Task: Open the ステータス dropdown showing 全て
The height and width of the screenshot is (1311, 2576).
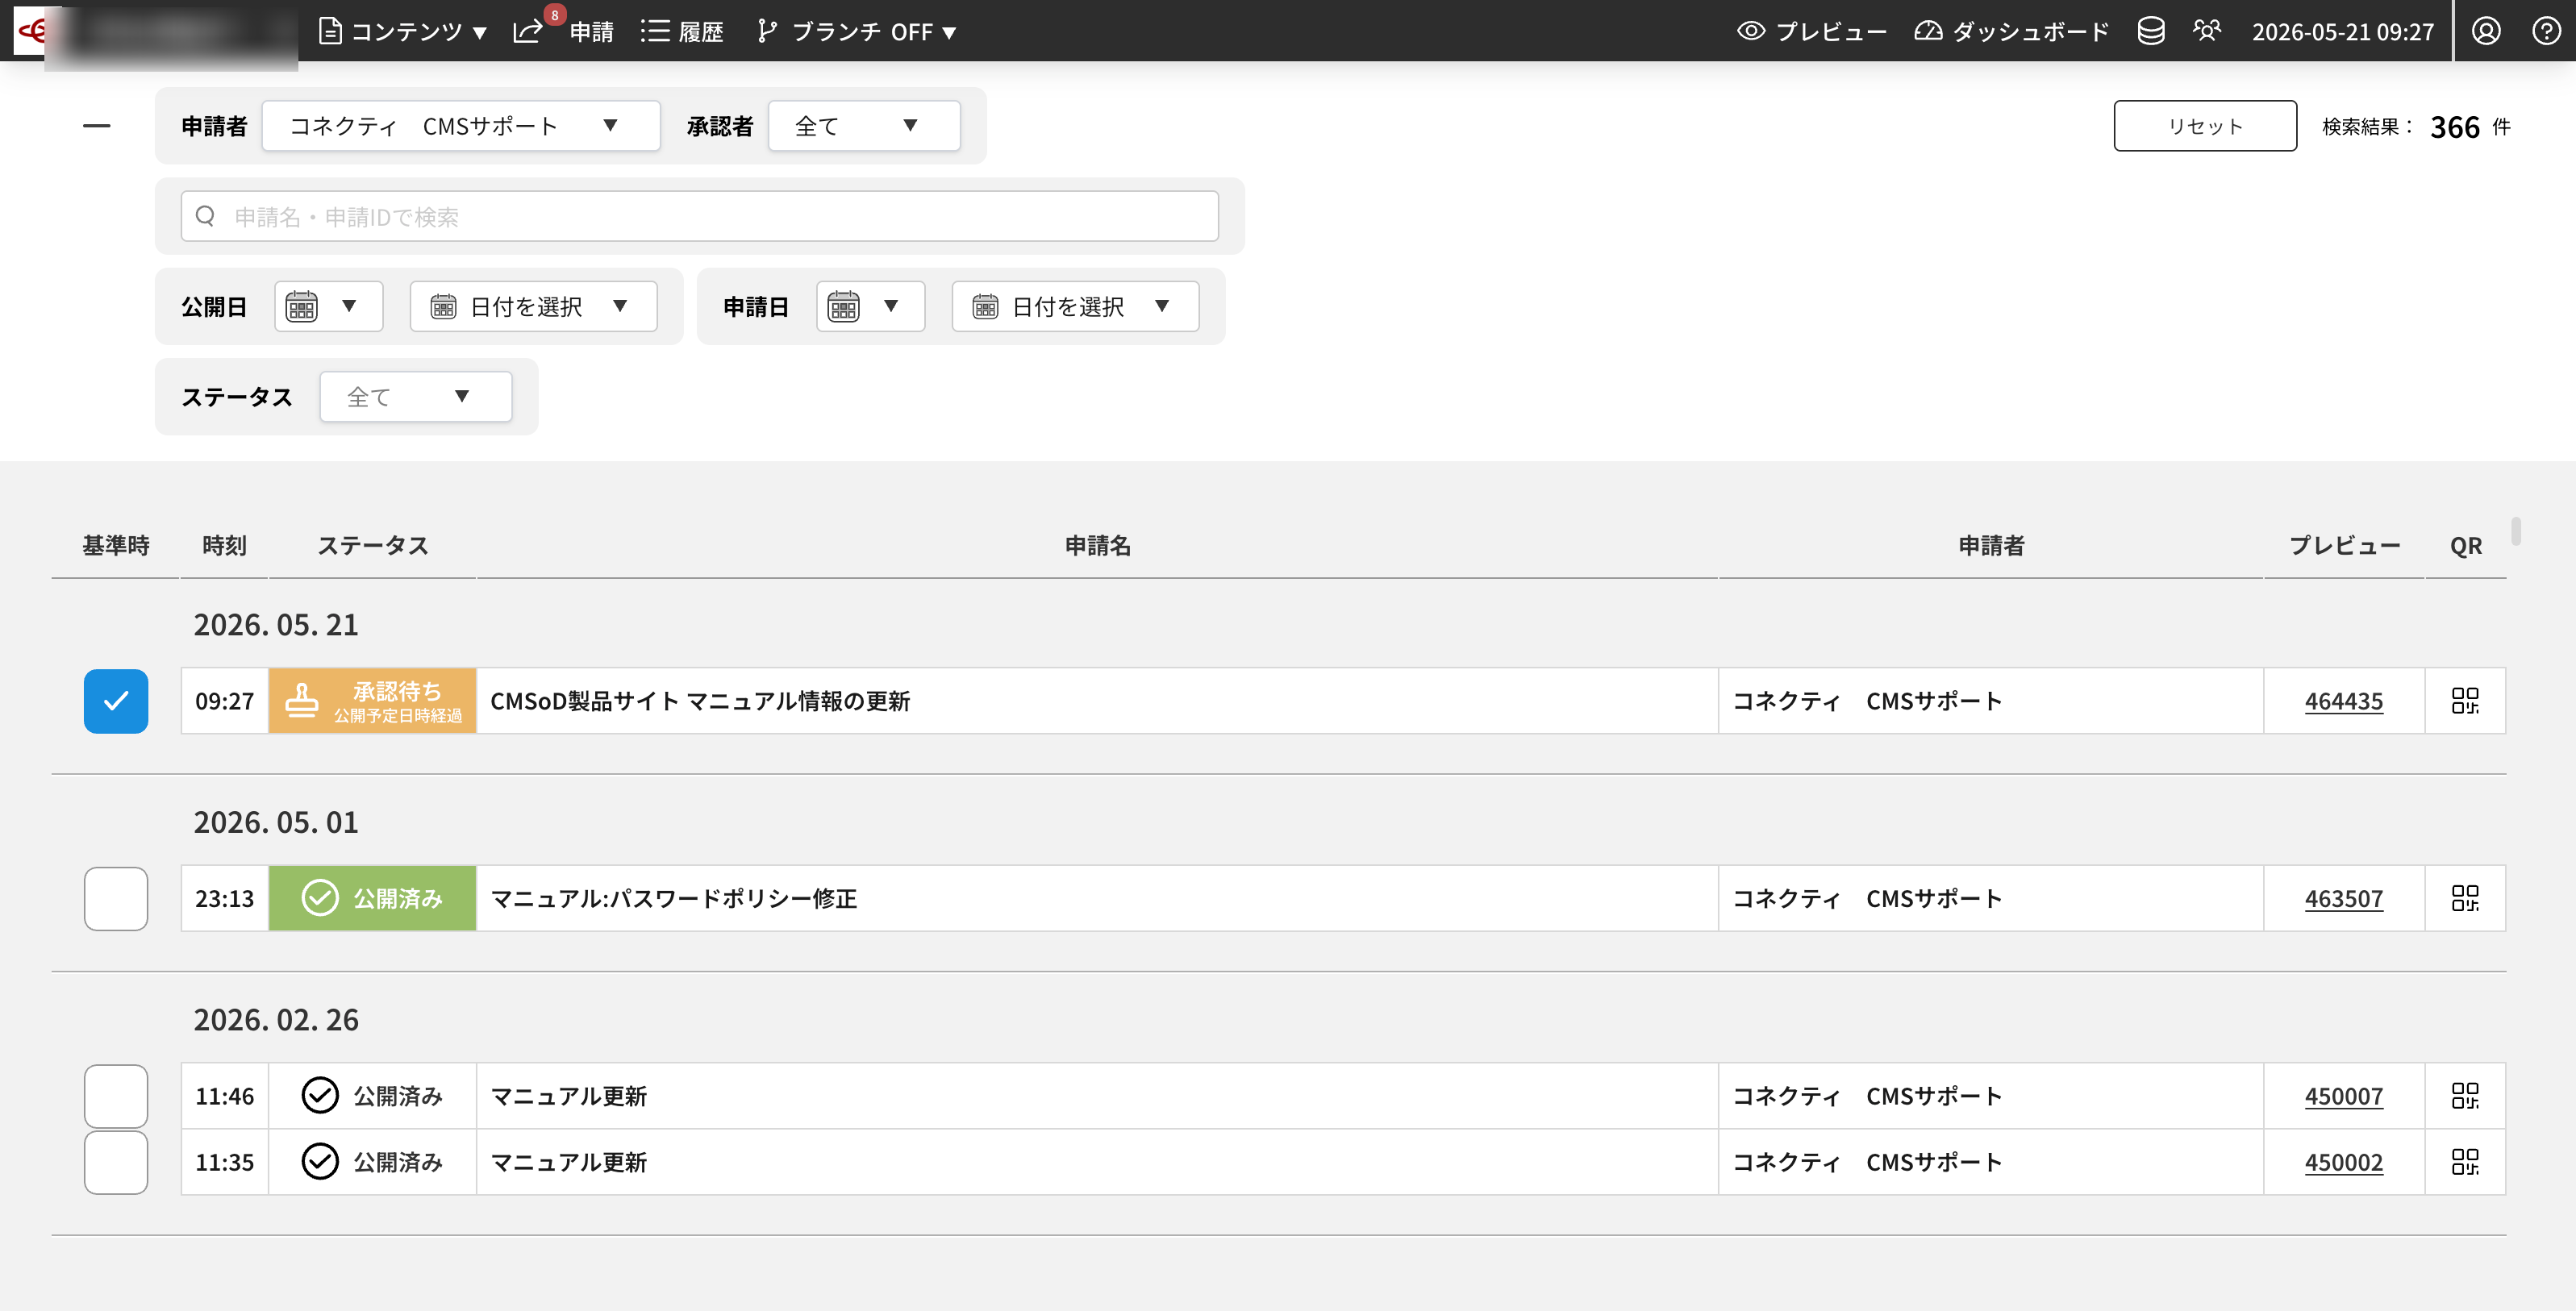Action: (x=416, y=396)
